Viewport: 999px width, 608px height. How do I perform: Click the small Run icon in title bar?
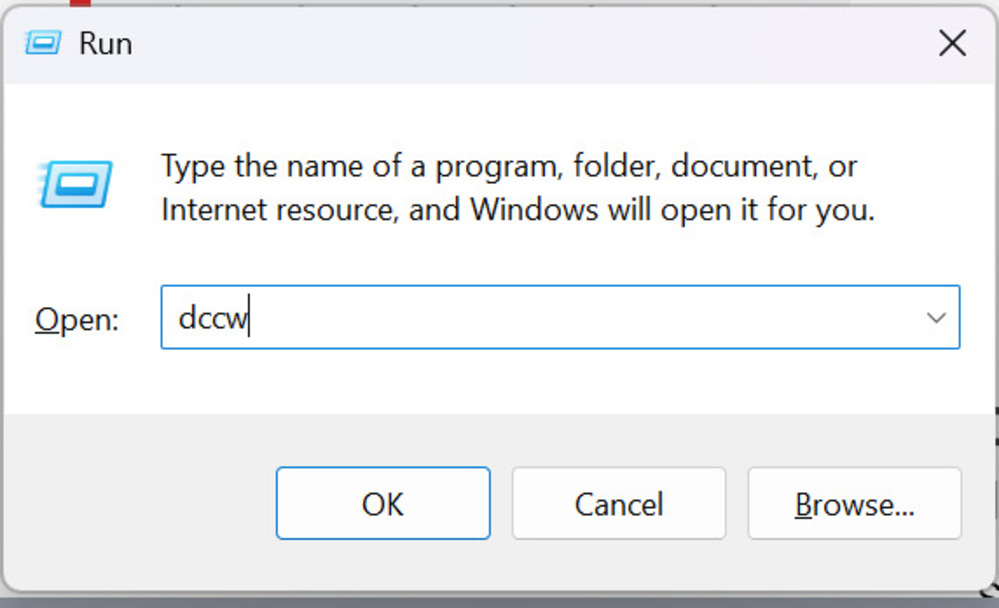[x=43, y=43]
